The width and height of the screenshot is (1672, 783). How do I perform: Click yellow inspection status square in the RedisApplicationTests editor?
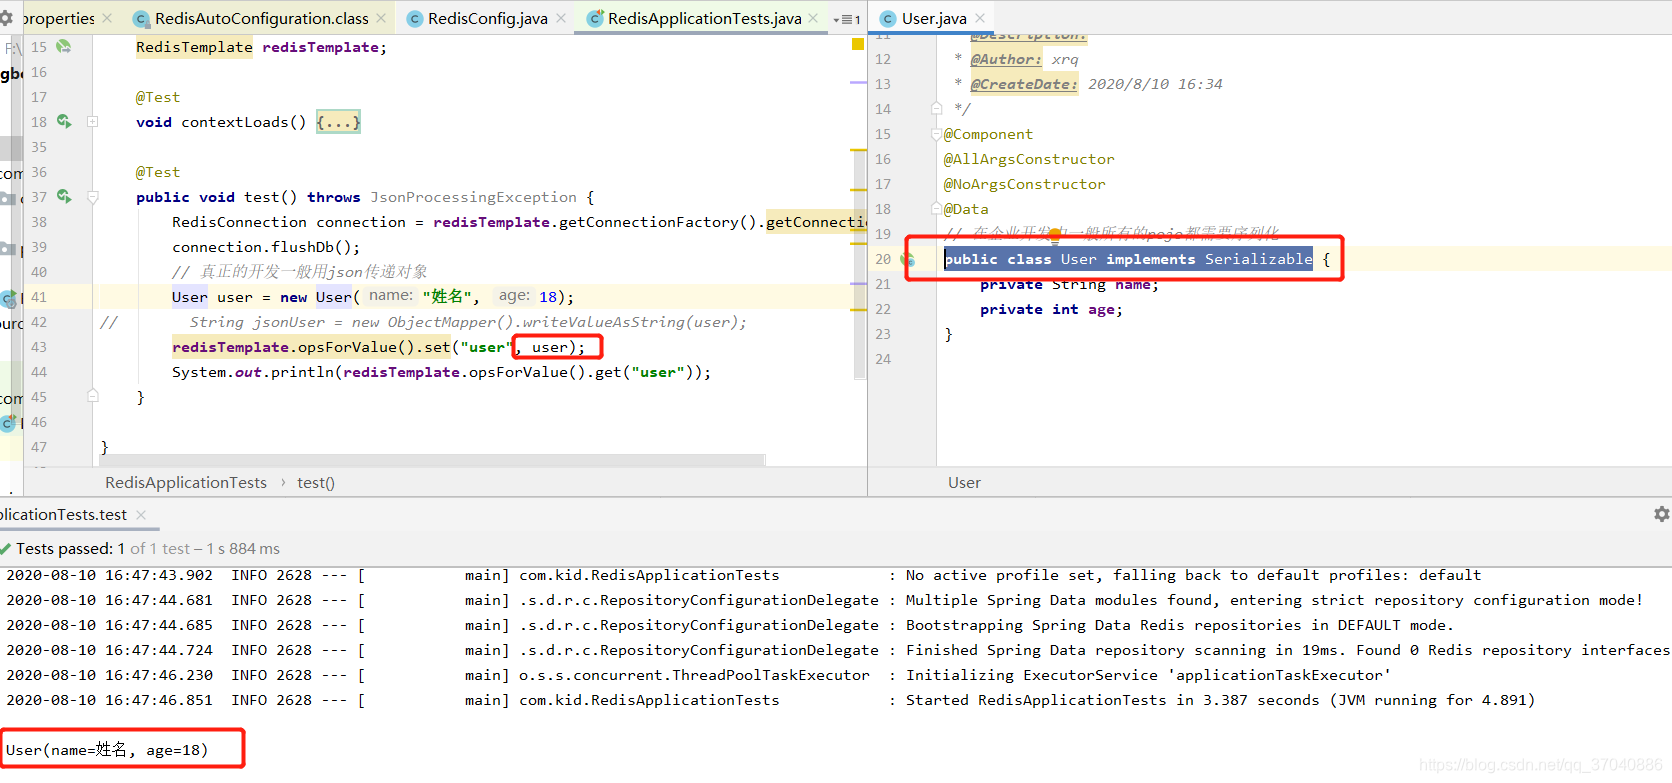point(857,44)
